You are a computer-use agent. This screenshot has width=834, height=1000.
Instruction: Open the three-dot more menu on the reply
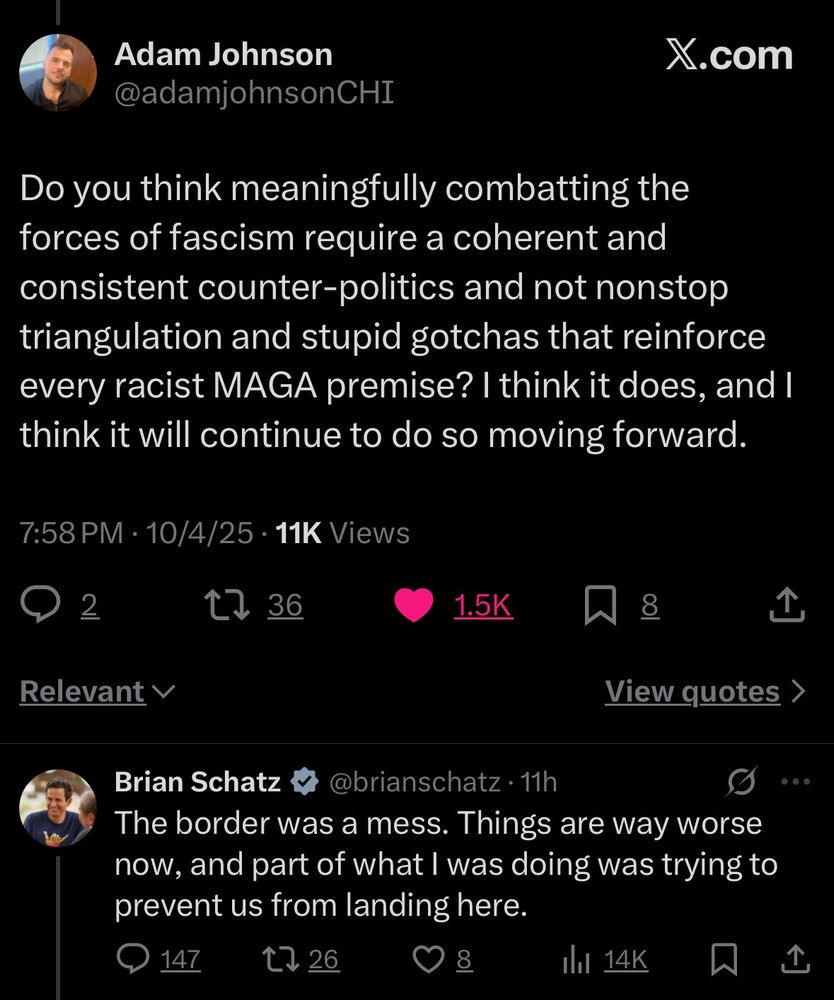click(x=796, y=782)
